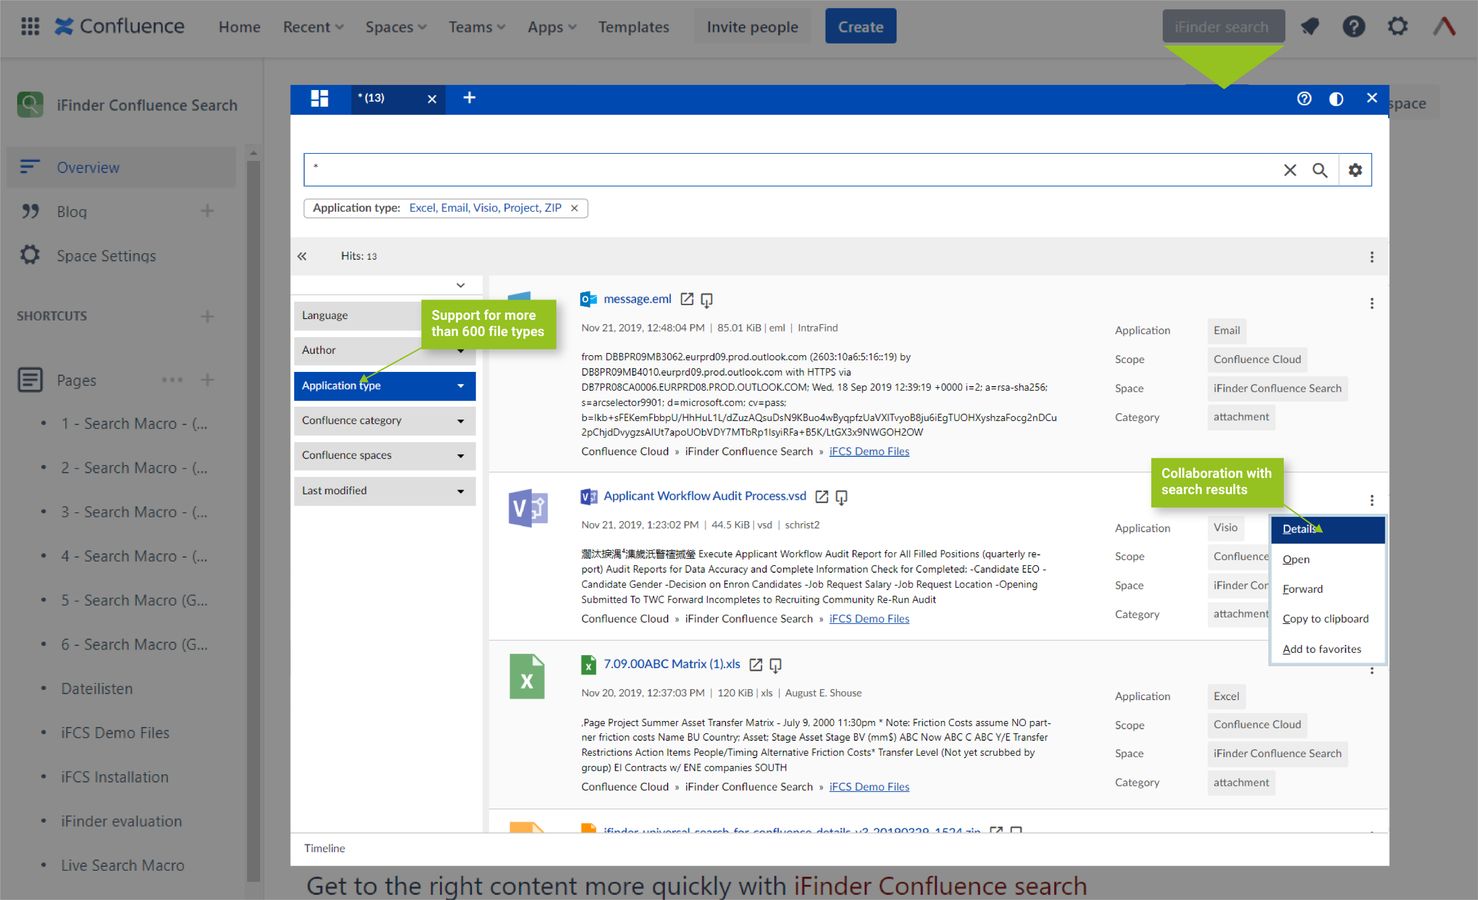Open the notifications icon in Confluence header
This screenshot has width=1478, height=900.
point(1309,27)
